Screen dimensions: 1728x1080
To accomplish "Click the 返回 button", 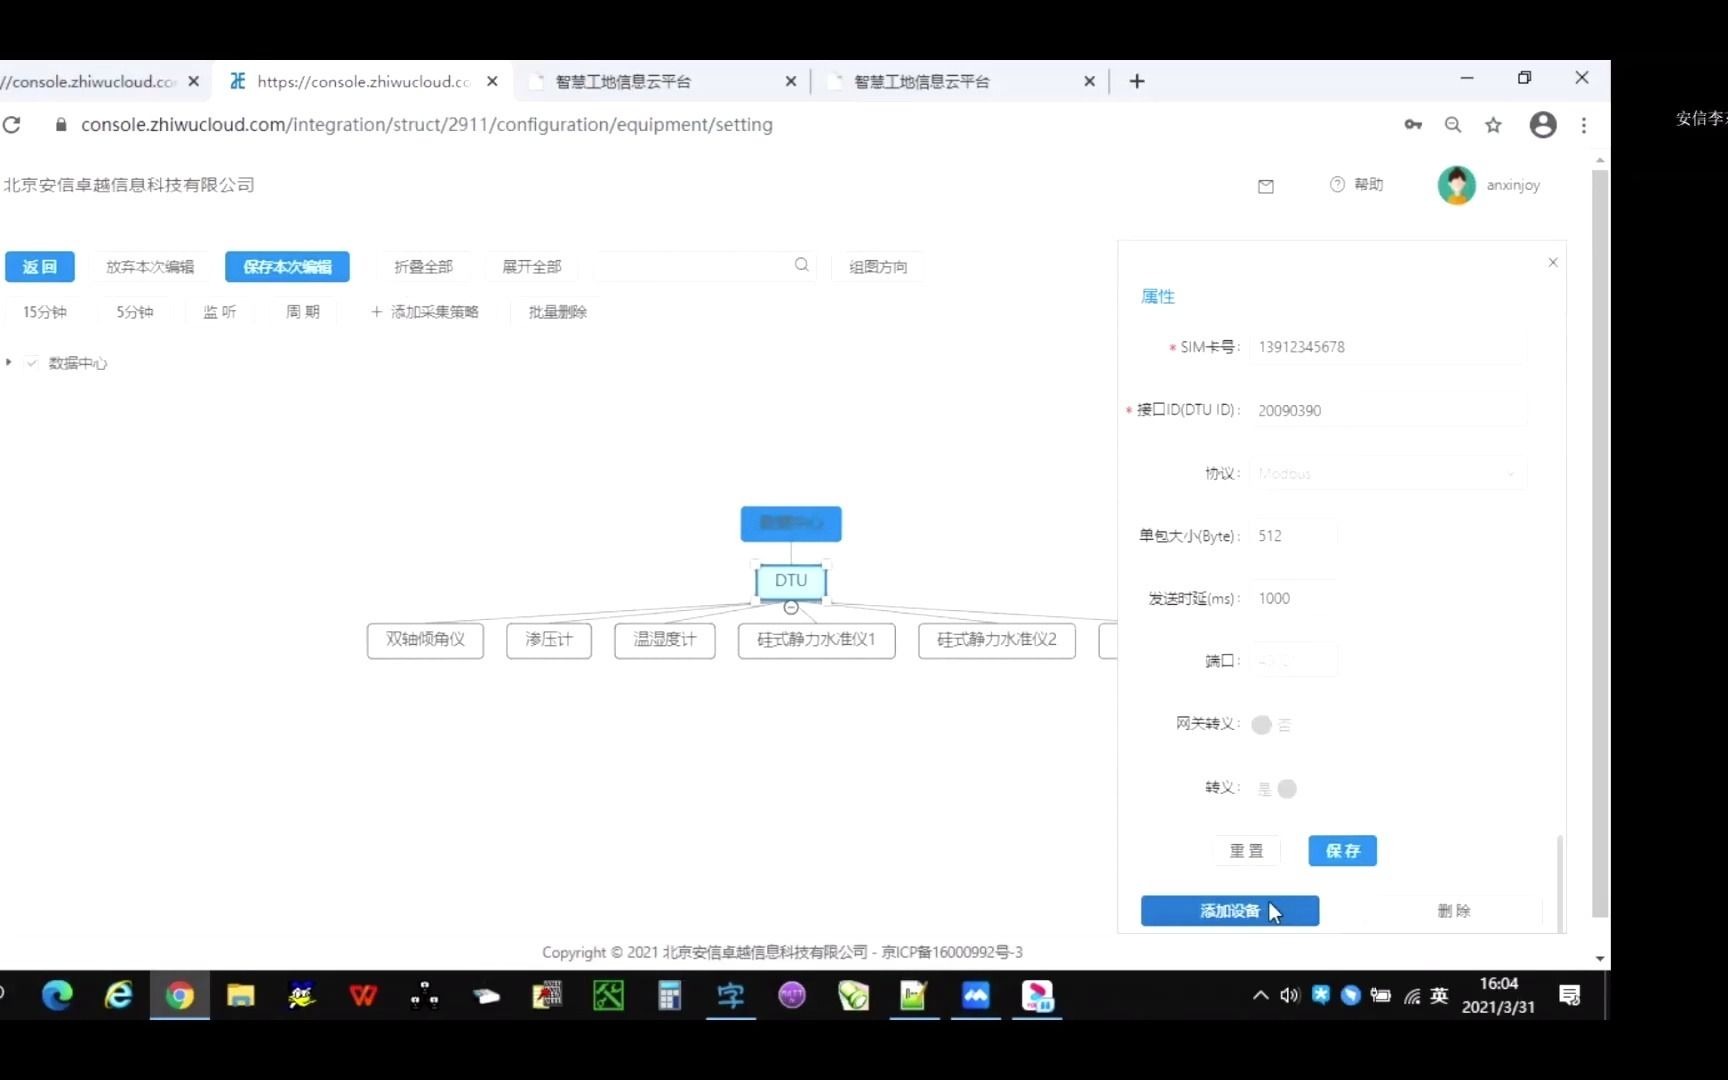I will [x=39, y=267].
